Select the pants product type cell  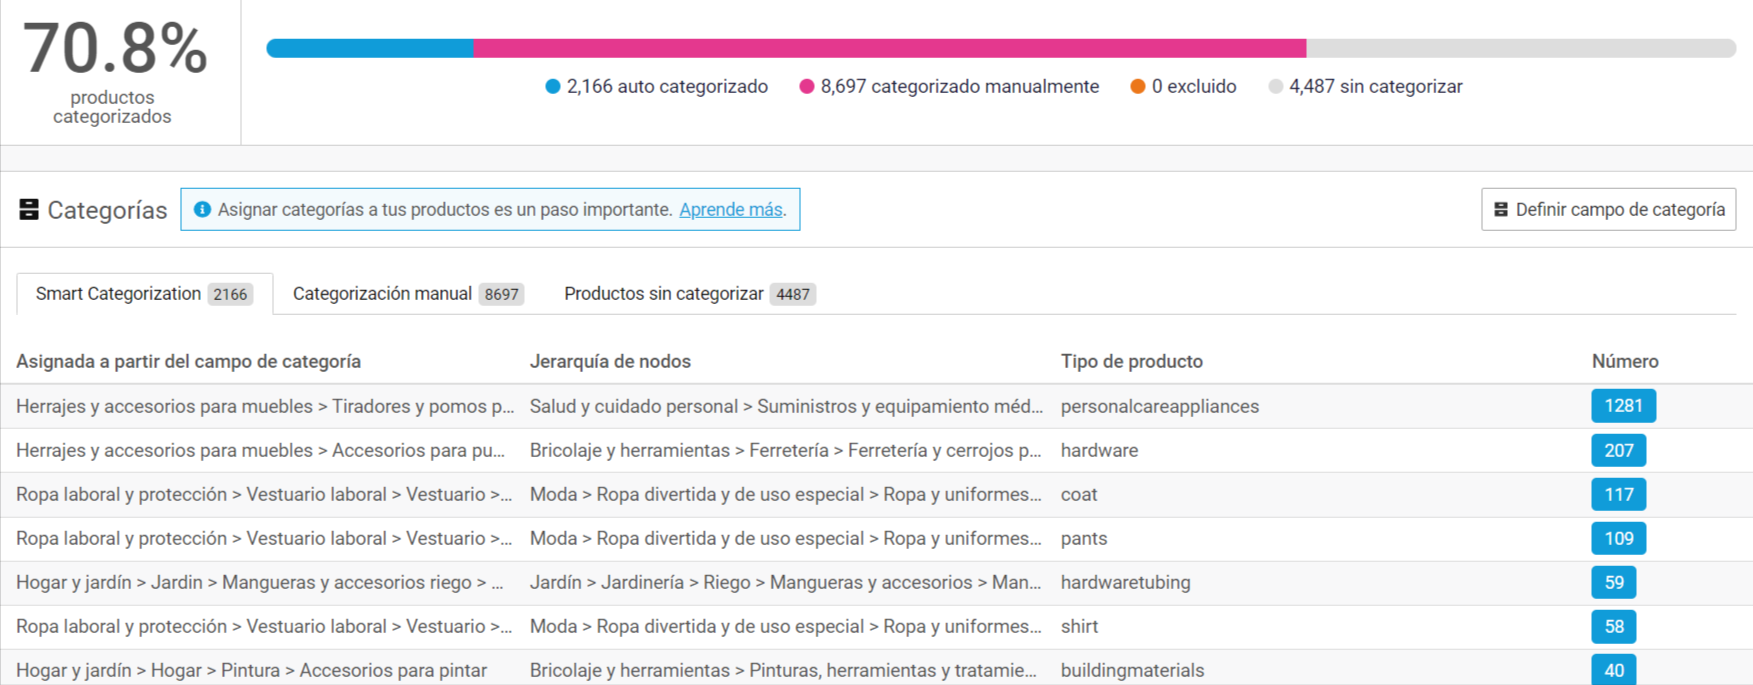click(x=1084, y=539)
